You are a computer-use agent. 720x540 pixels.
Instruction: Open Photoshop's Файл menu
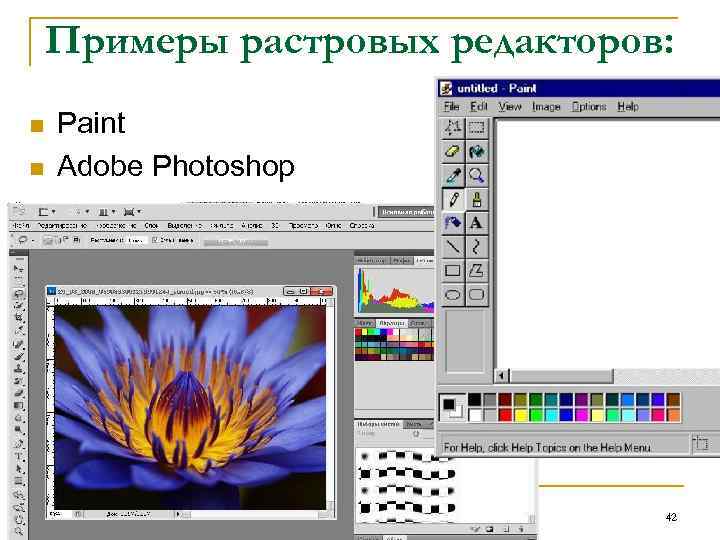[21, 225]
